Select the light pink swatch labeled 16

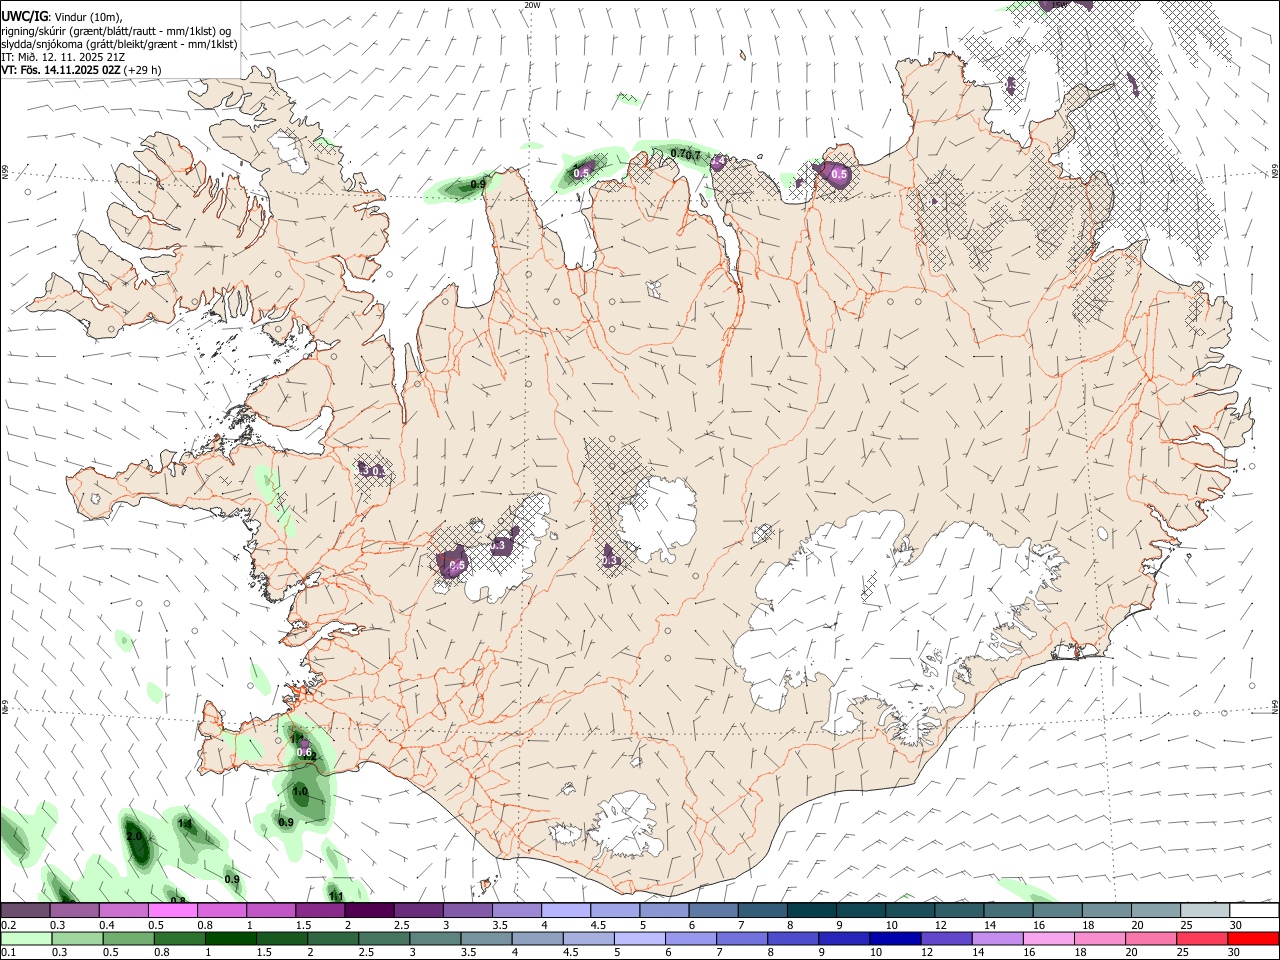1049,938
